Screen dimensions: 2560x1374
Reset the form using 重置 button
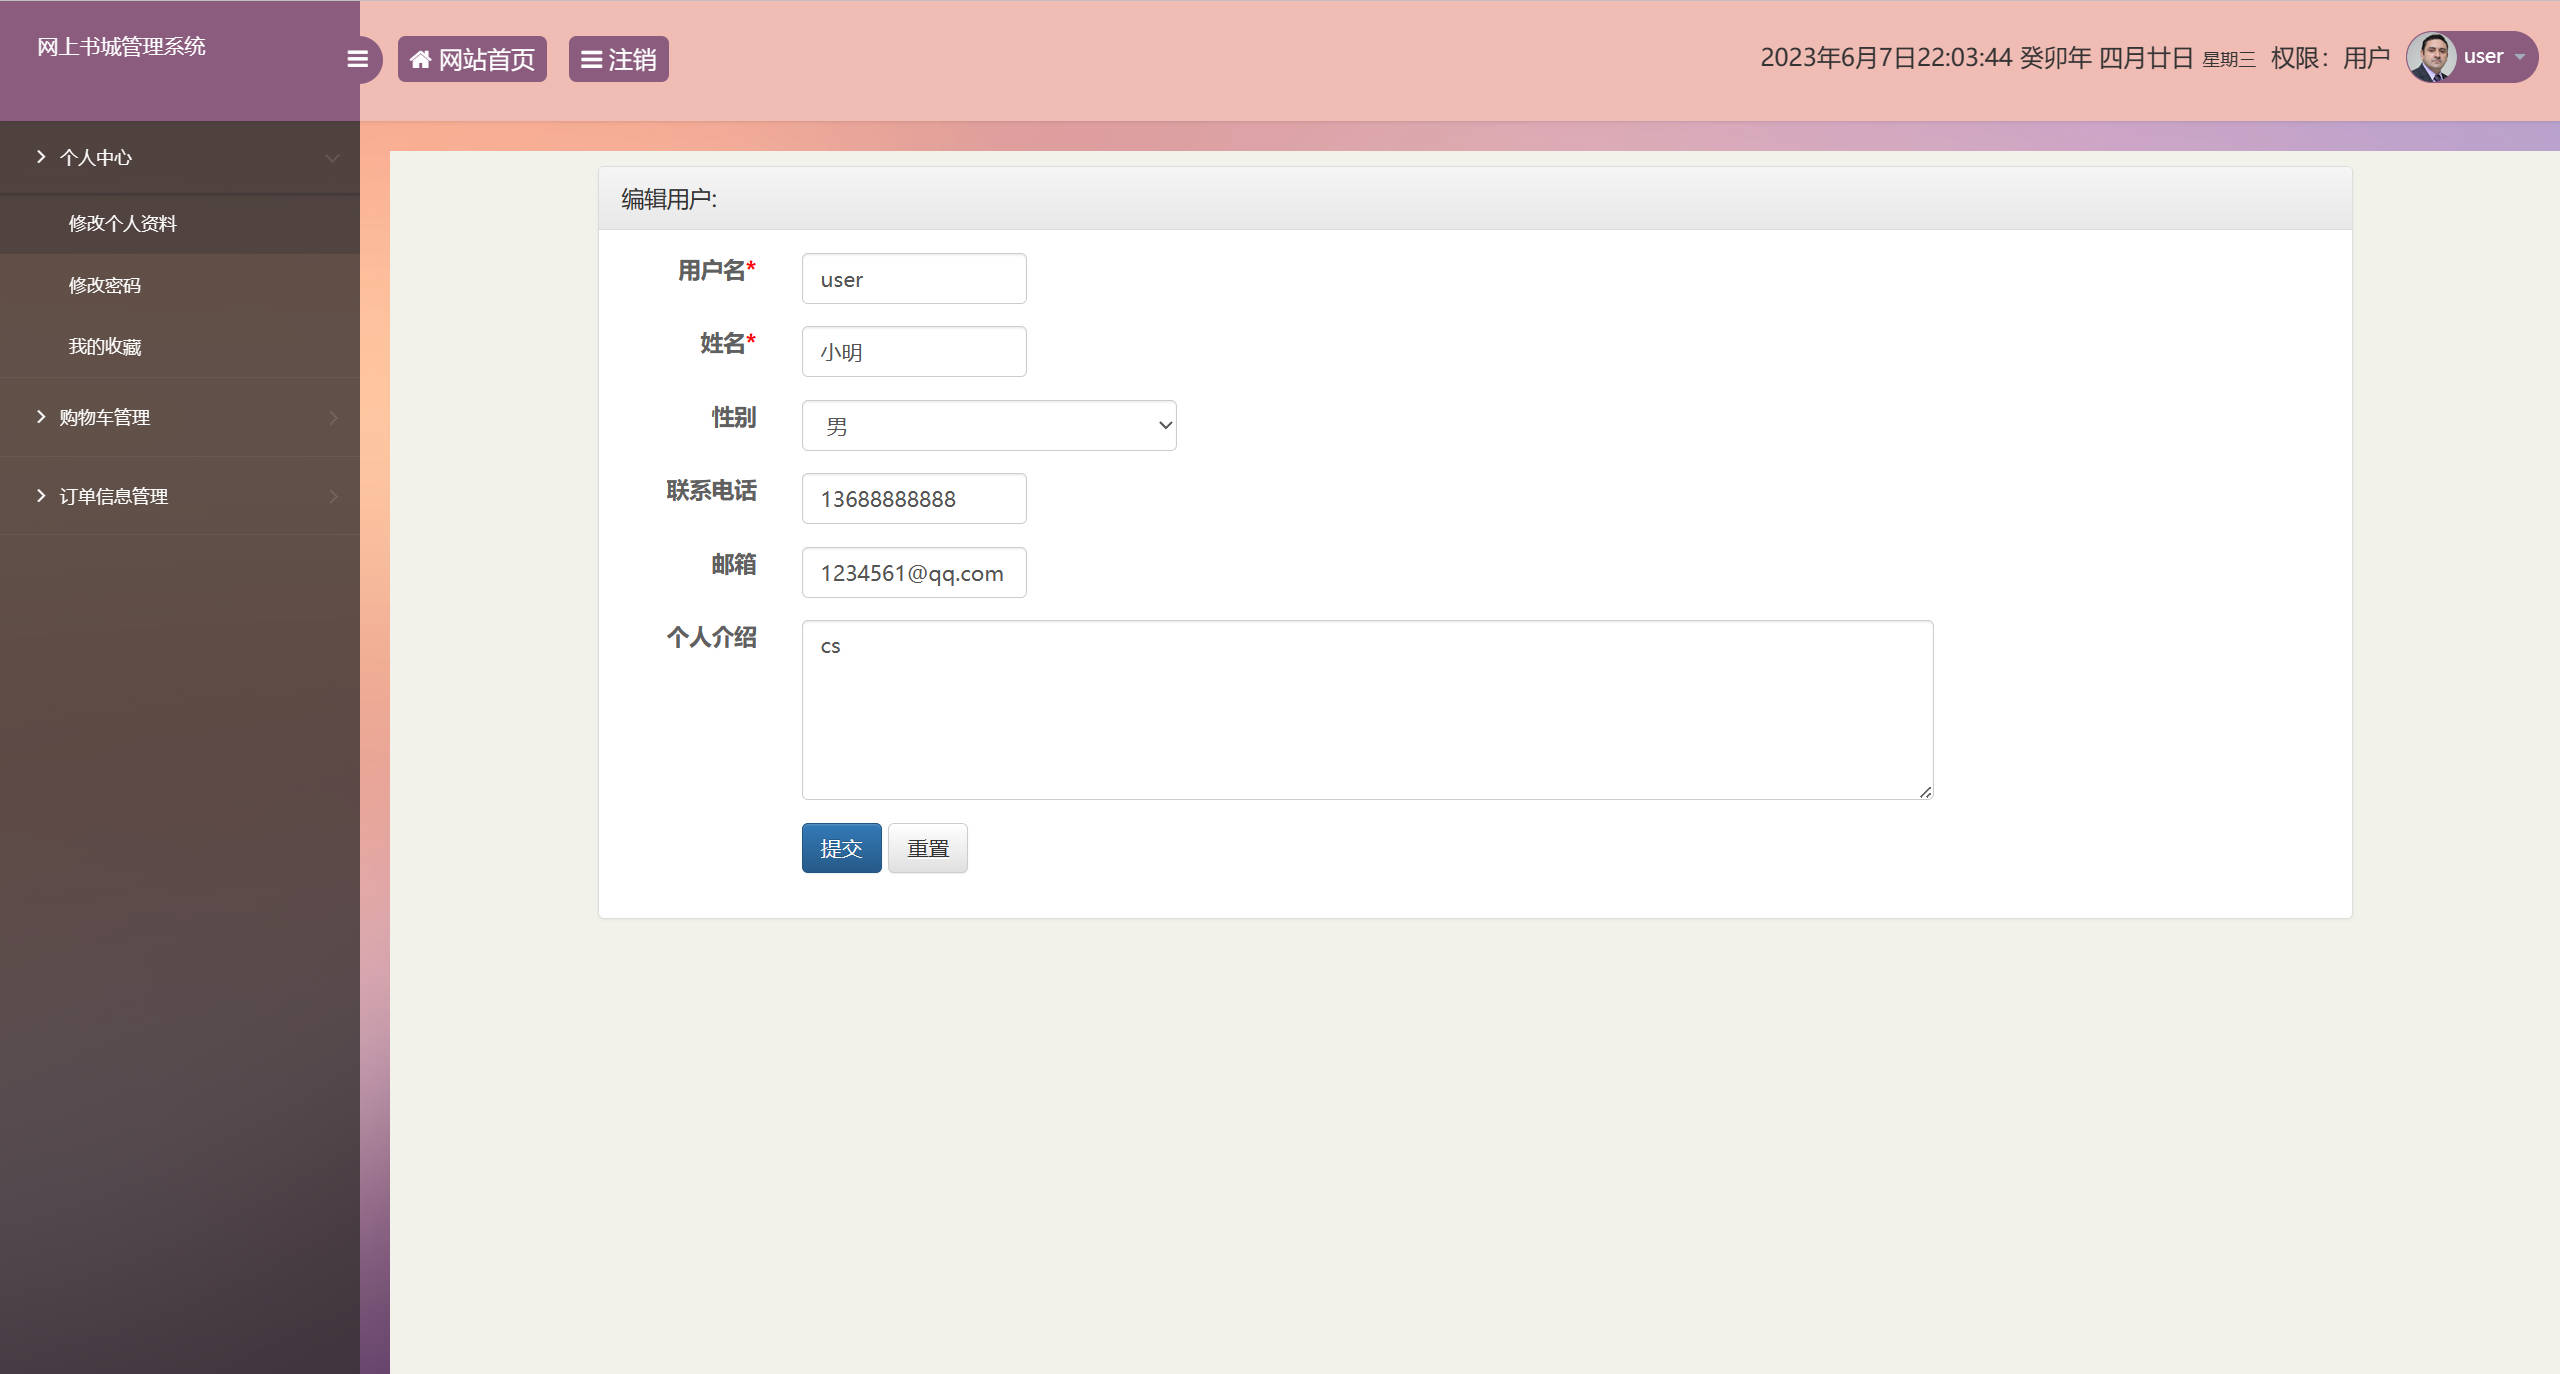click(x=927, y=848)
